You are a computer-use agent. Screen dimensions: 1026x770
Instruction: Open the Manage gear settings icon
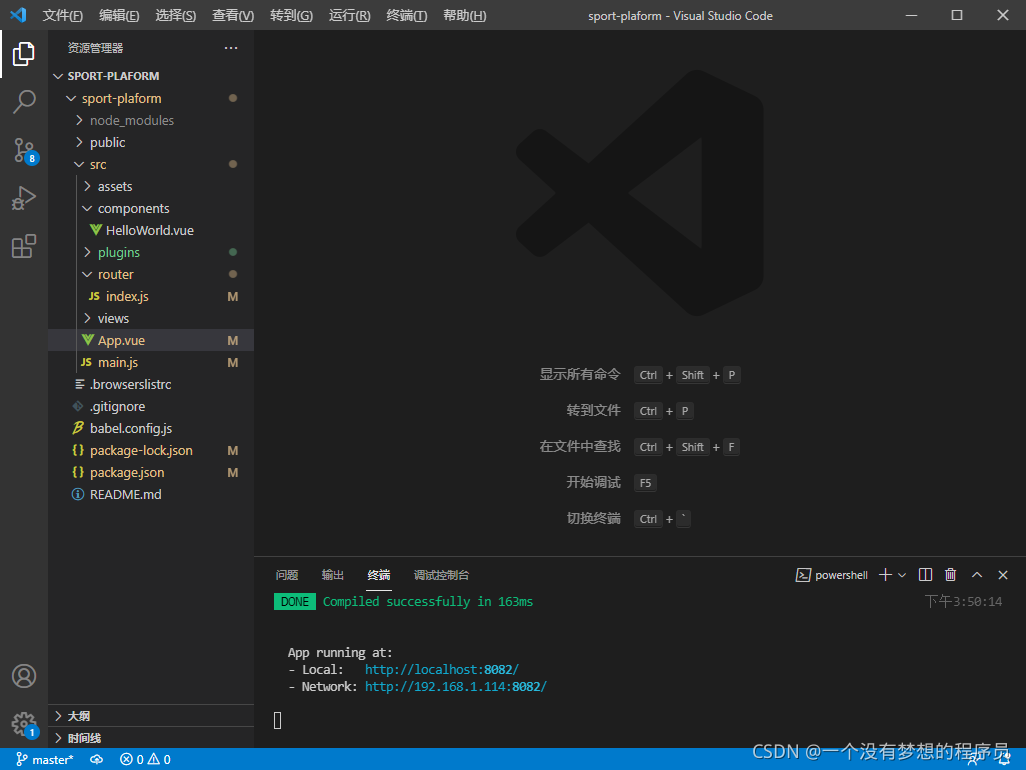point(24,724)
